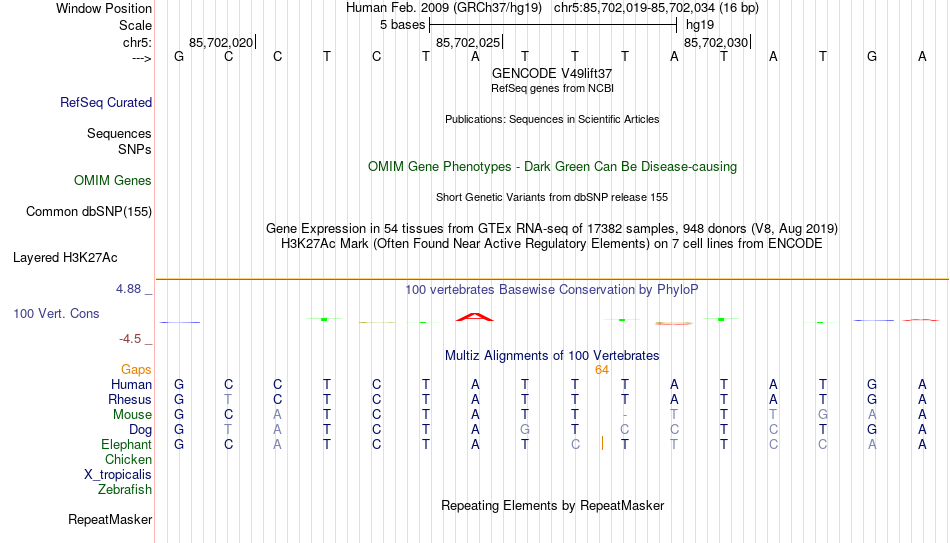Click the GENCODE V49lift37 track title
The height and width of the screenshot is (543, 950).
(552, 73)
